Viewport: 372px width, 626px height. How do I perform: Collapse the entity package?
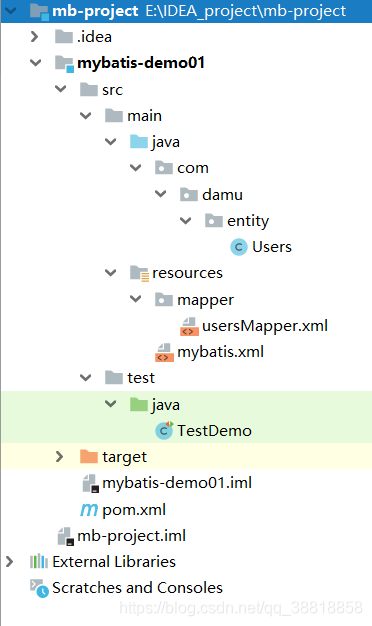[186, 220]
